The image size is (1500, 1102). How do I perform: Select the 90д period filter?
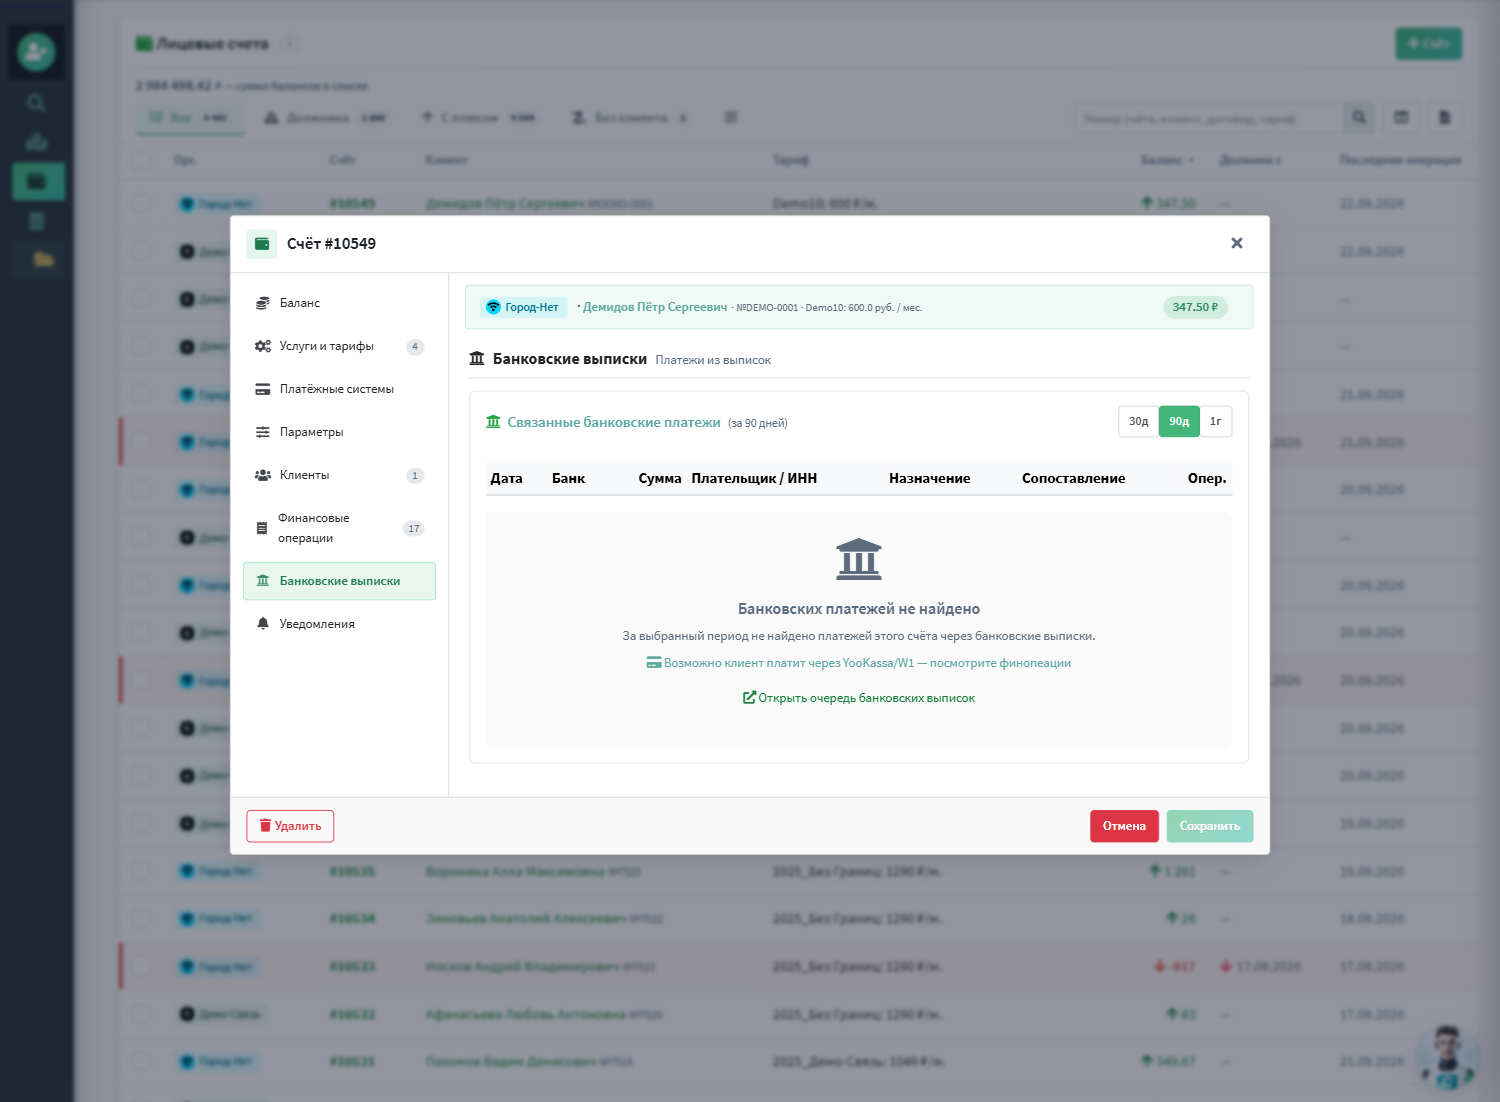(x=1179, y=421)
